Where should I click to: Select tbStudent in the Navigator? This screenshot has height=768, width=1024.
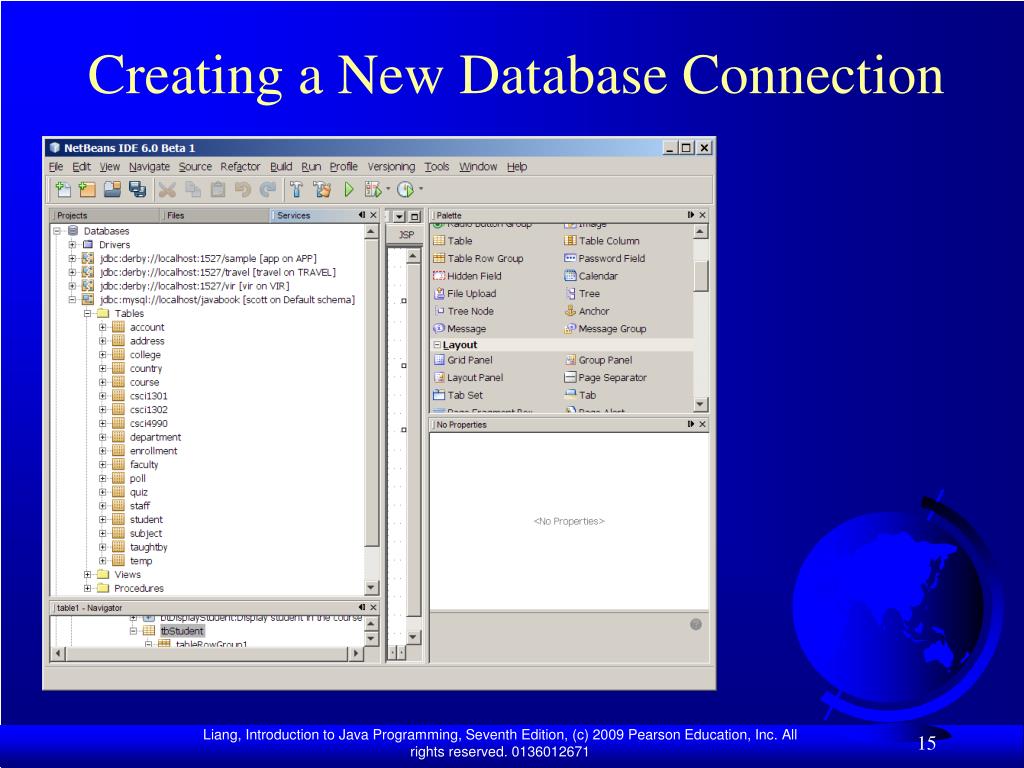[x=182, y=631]
